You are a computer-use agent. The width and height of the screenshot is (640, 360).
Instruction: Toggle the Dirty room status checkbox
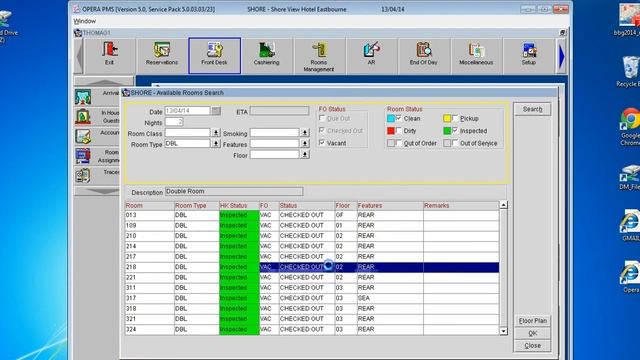coord(399,131)
